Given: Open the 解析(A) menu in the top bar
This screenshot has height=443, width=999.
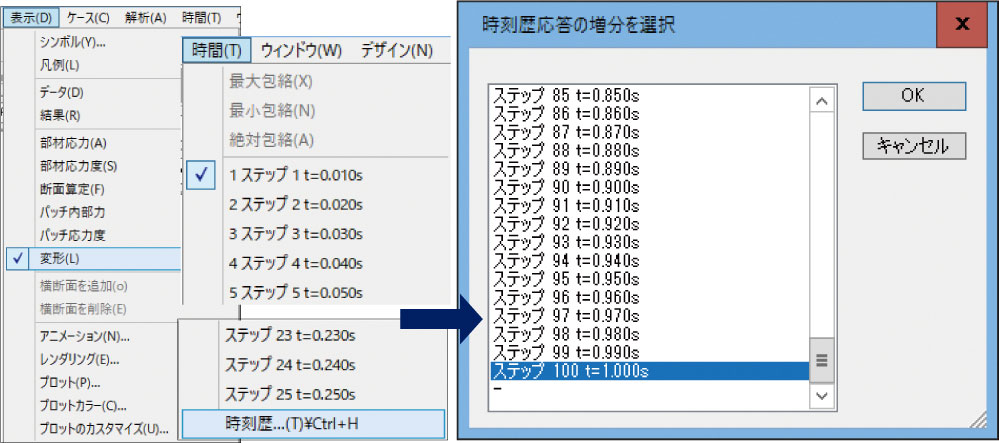Looking at the screenshot, I should click(x=146, y=17).
